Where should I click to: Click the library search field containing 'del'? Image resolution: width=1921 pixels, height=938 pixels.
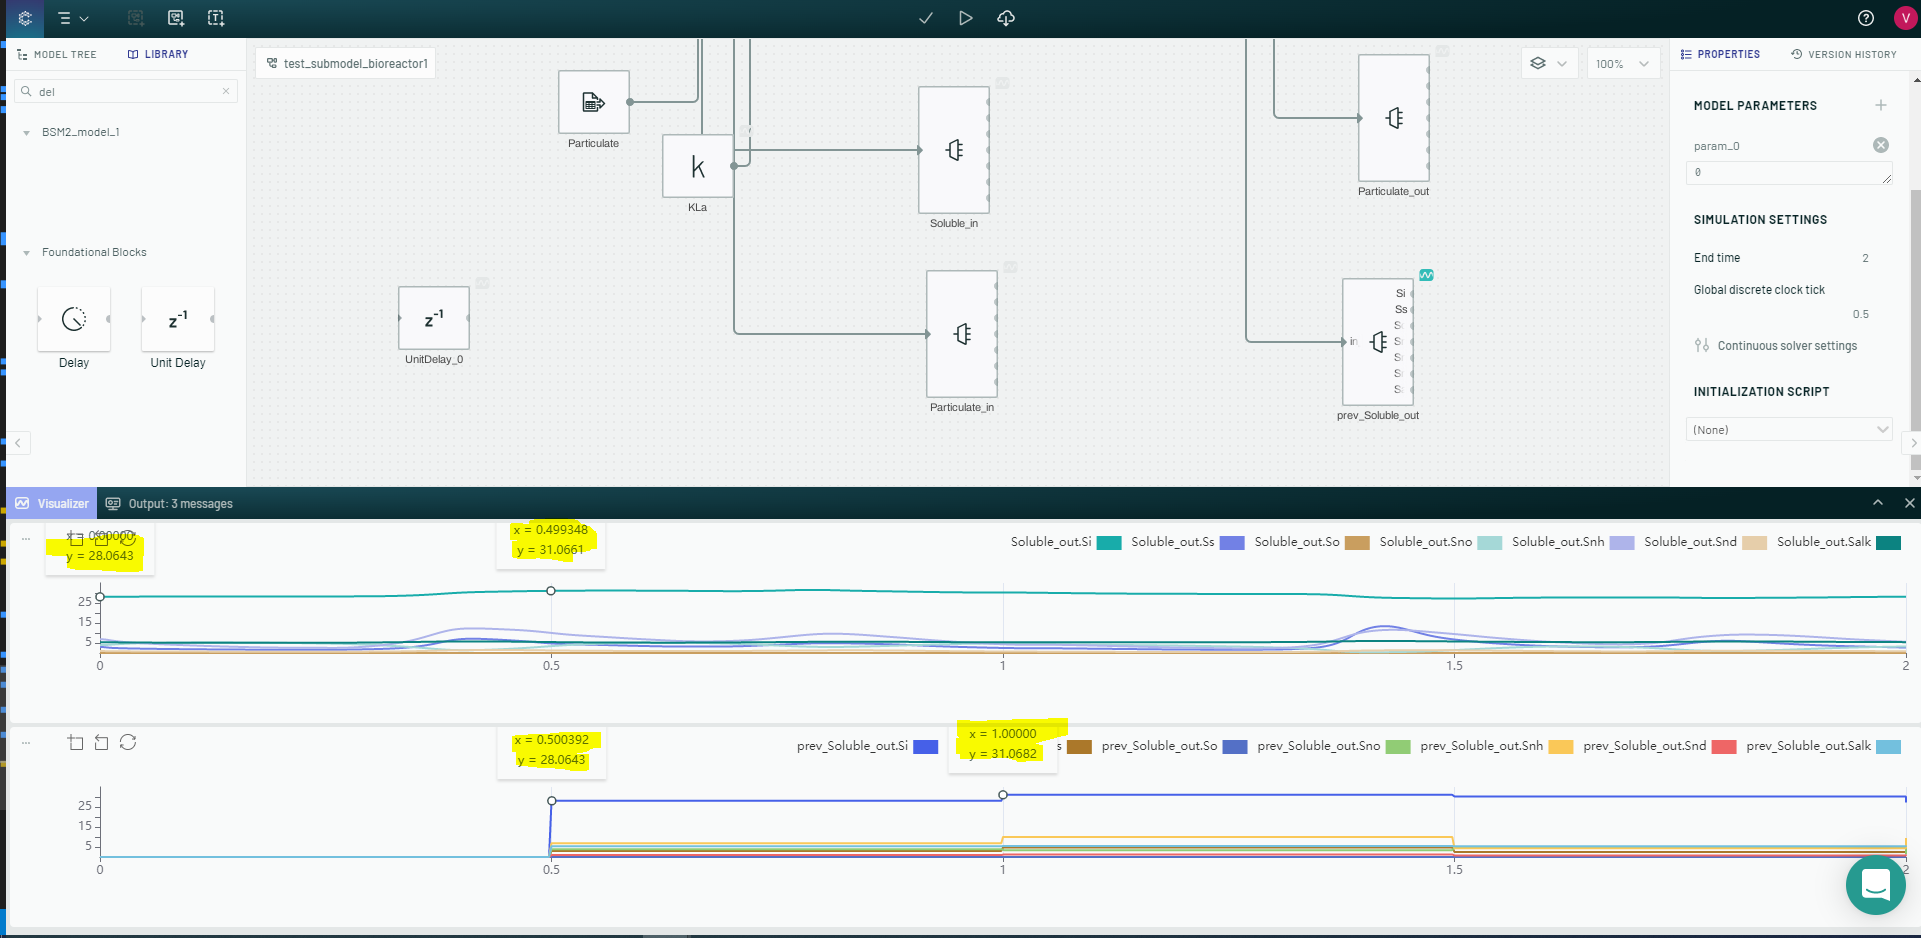coord(128,91)
